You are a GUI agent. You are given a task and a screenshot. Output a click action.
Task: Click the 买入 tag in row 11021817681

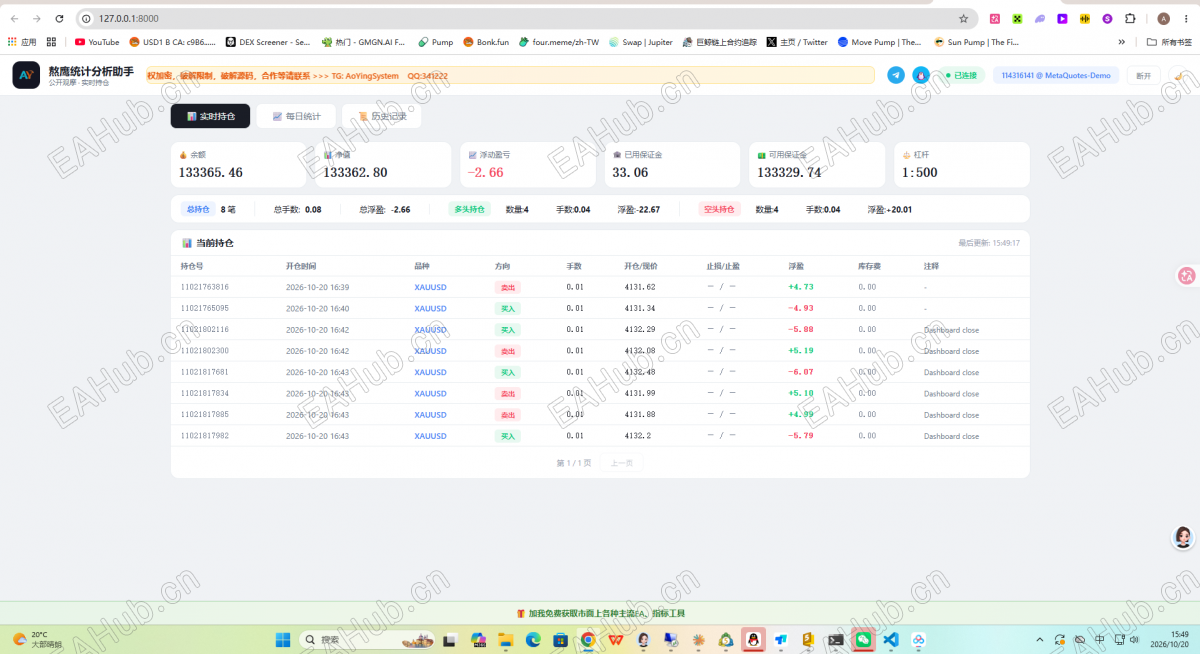pyautogui.click(x=508, y=372)
